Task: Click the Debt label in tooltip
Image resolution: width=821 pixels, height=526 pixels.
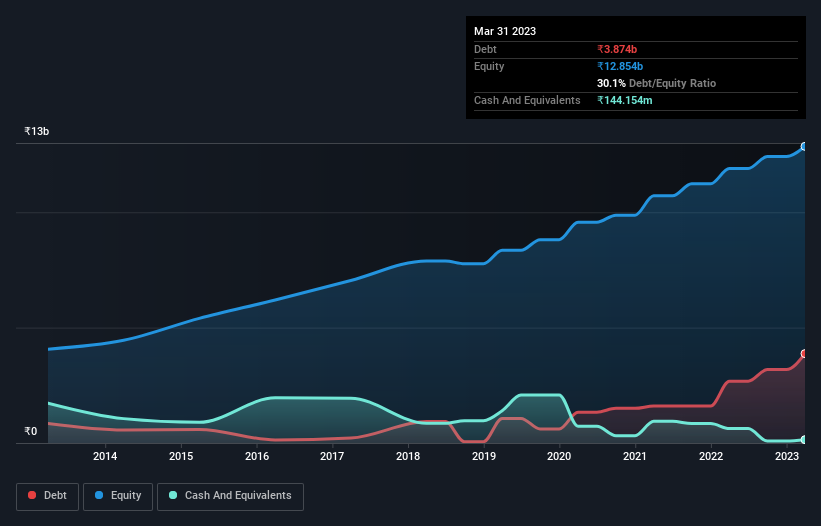Action: [485, 49]
